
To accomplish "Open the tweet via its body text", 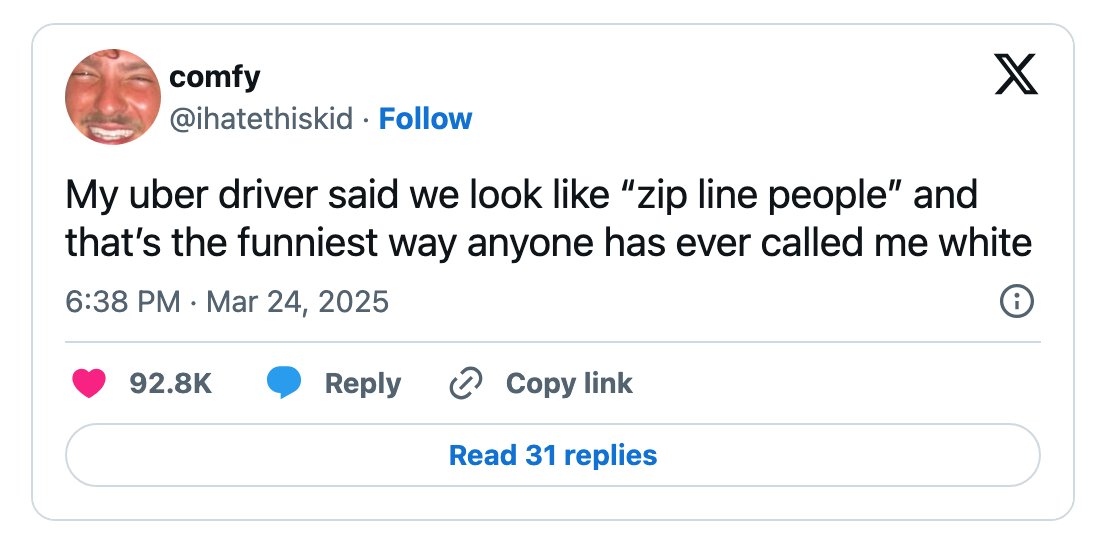I will [x=548, y=218].
